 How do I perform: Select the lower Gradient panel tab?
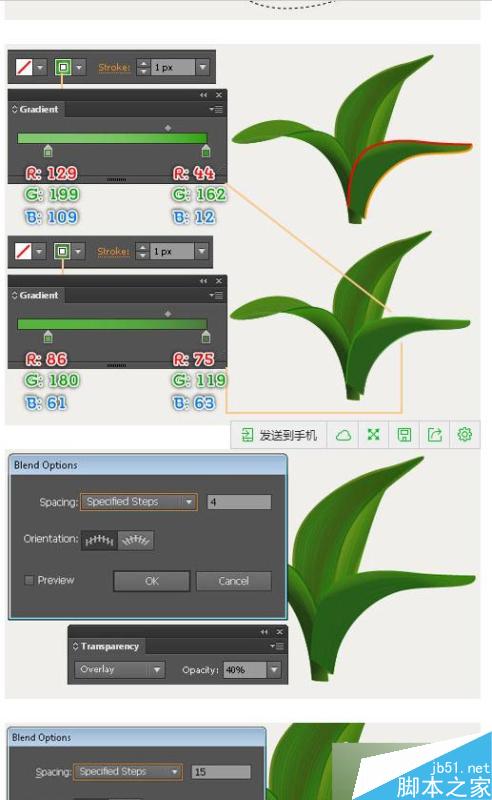point(36,295)
